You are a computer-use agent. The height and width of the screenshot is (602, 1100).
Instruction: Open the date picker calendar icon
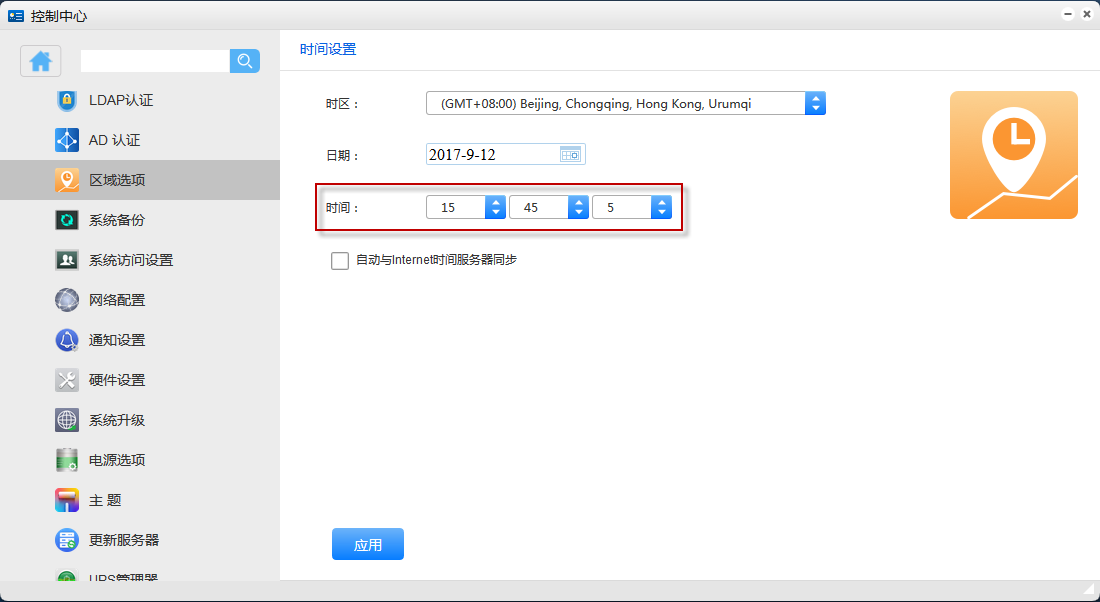coord(570,154)
